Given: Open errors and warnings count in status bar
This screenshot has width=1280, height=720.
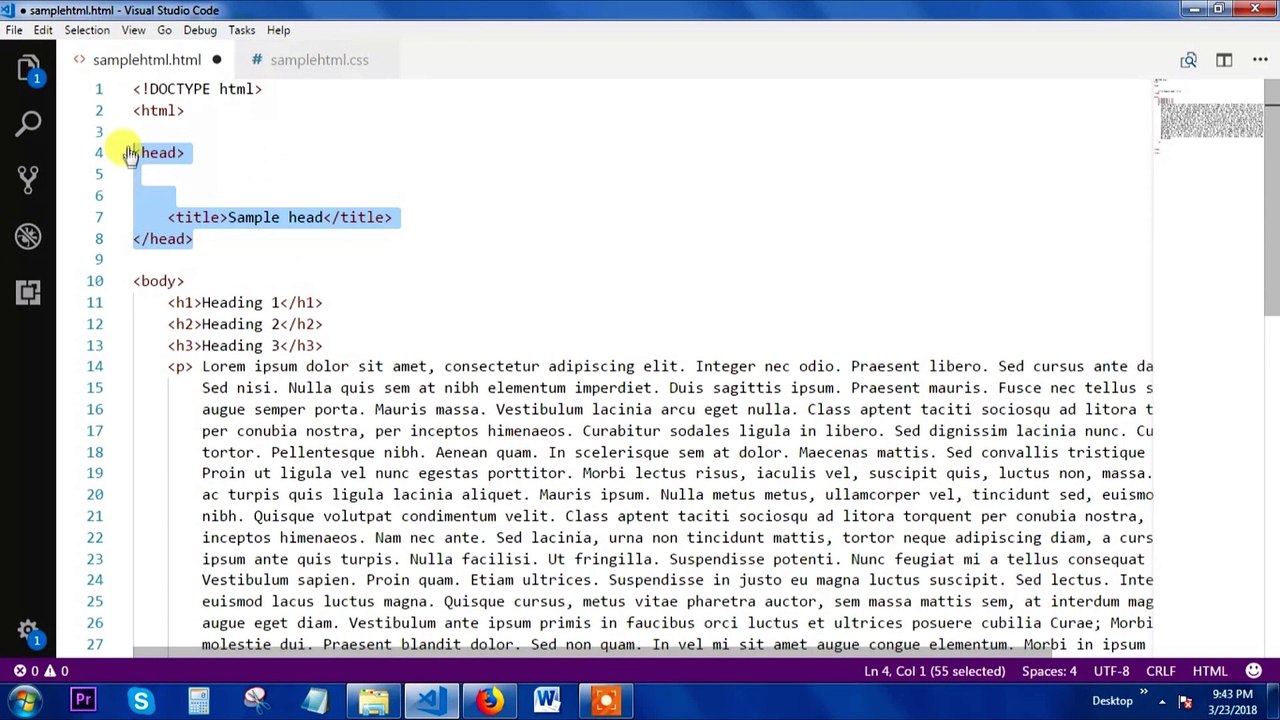Looking at the screenshot, I should [x=41, y=671].
